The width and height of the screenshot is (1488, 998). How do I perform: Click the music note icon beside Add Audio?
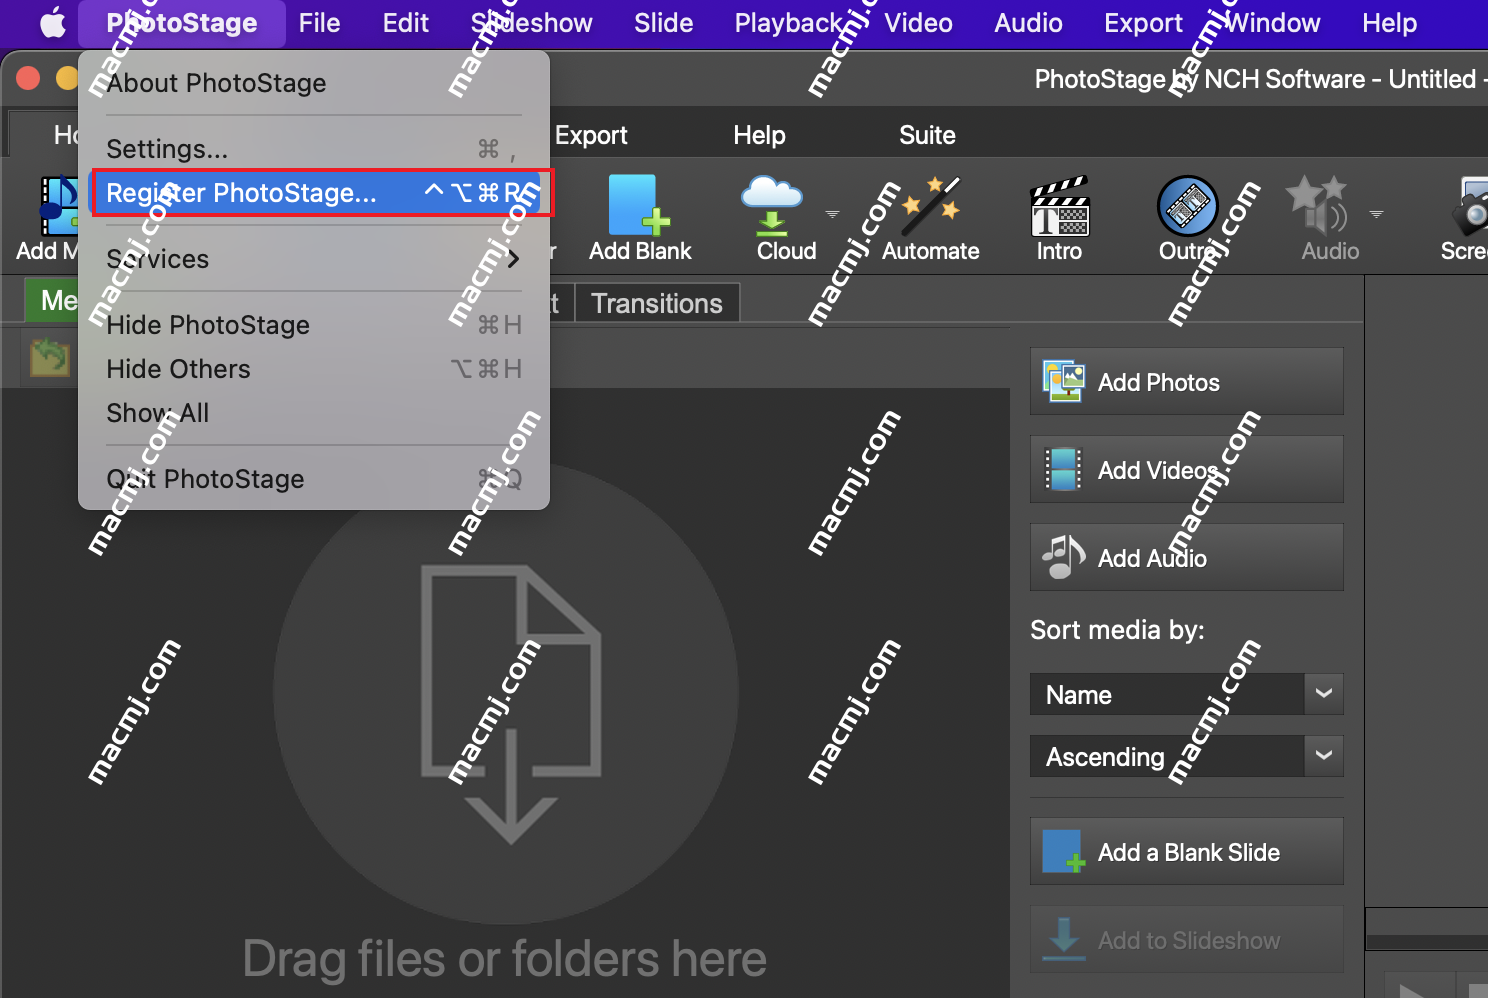click(x=1063, y=557)
